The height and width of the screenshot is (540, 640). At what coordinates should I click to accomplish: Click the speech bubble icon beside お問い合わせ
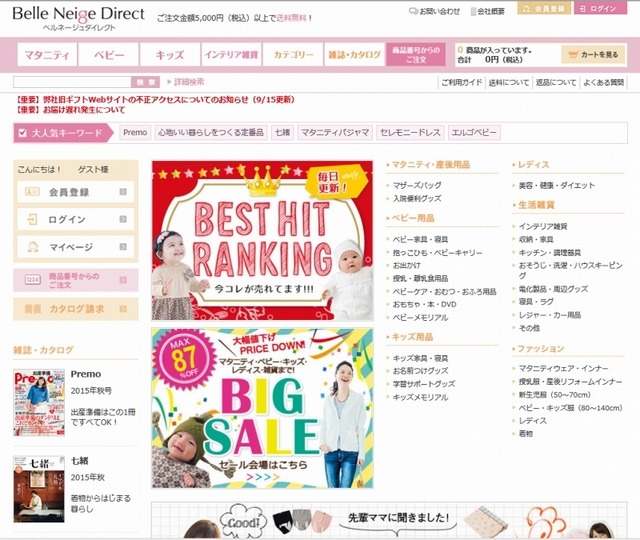[413, 11]
